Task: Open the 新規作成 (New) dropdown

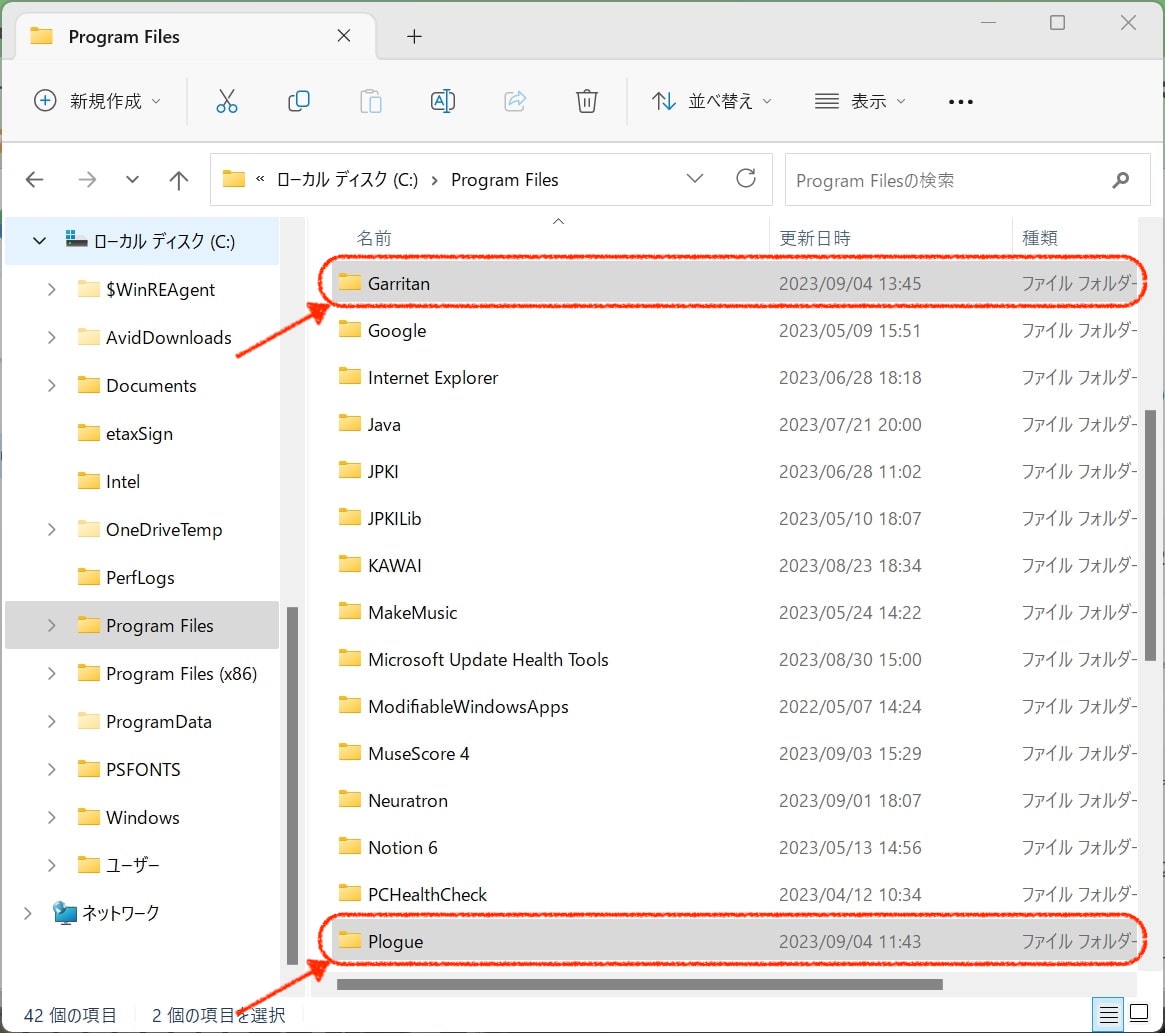Action: pyautogui.click(x=97, y=101)
